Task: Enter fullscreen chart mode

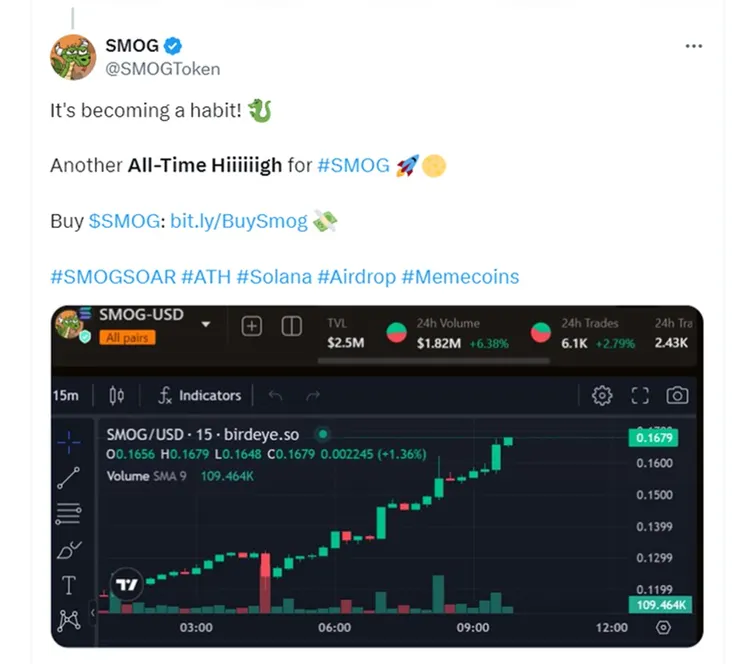Action: (640, 395)
